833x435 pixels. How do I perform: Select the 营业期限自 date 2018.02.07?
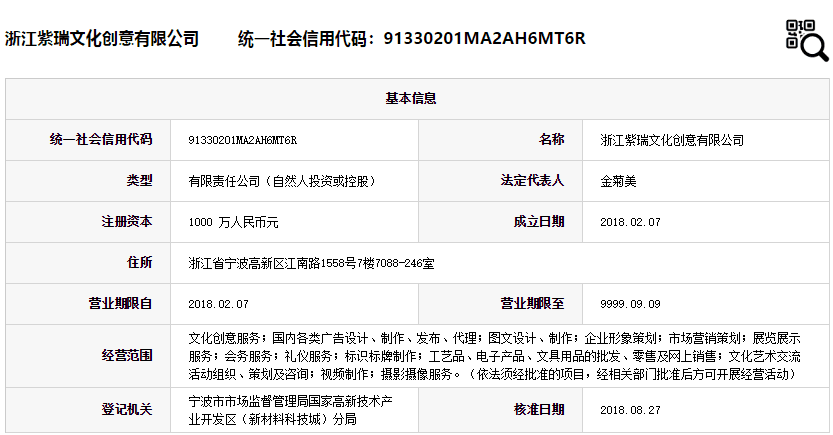pyautogui.click(x=218, y=304)
